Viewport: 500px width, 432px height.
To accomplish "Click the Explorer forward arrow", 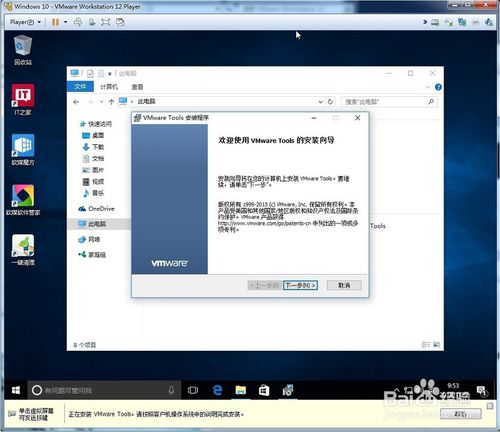I will pos(90,102).
